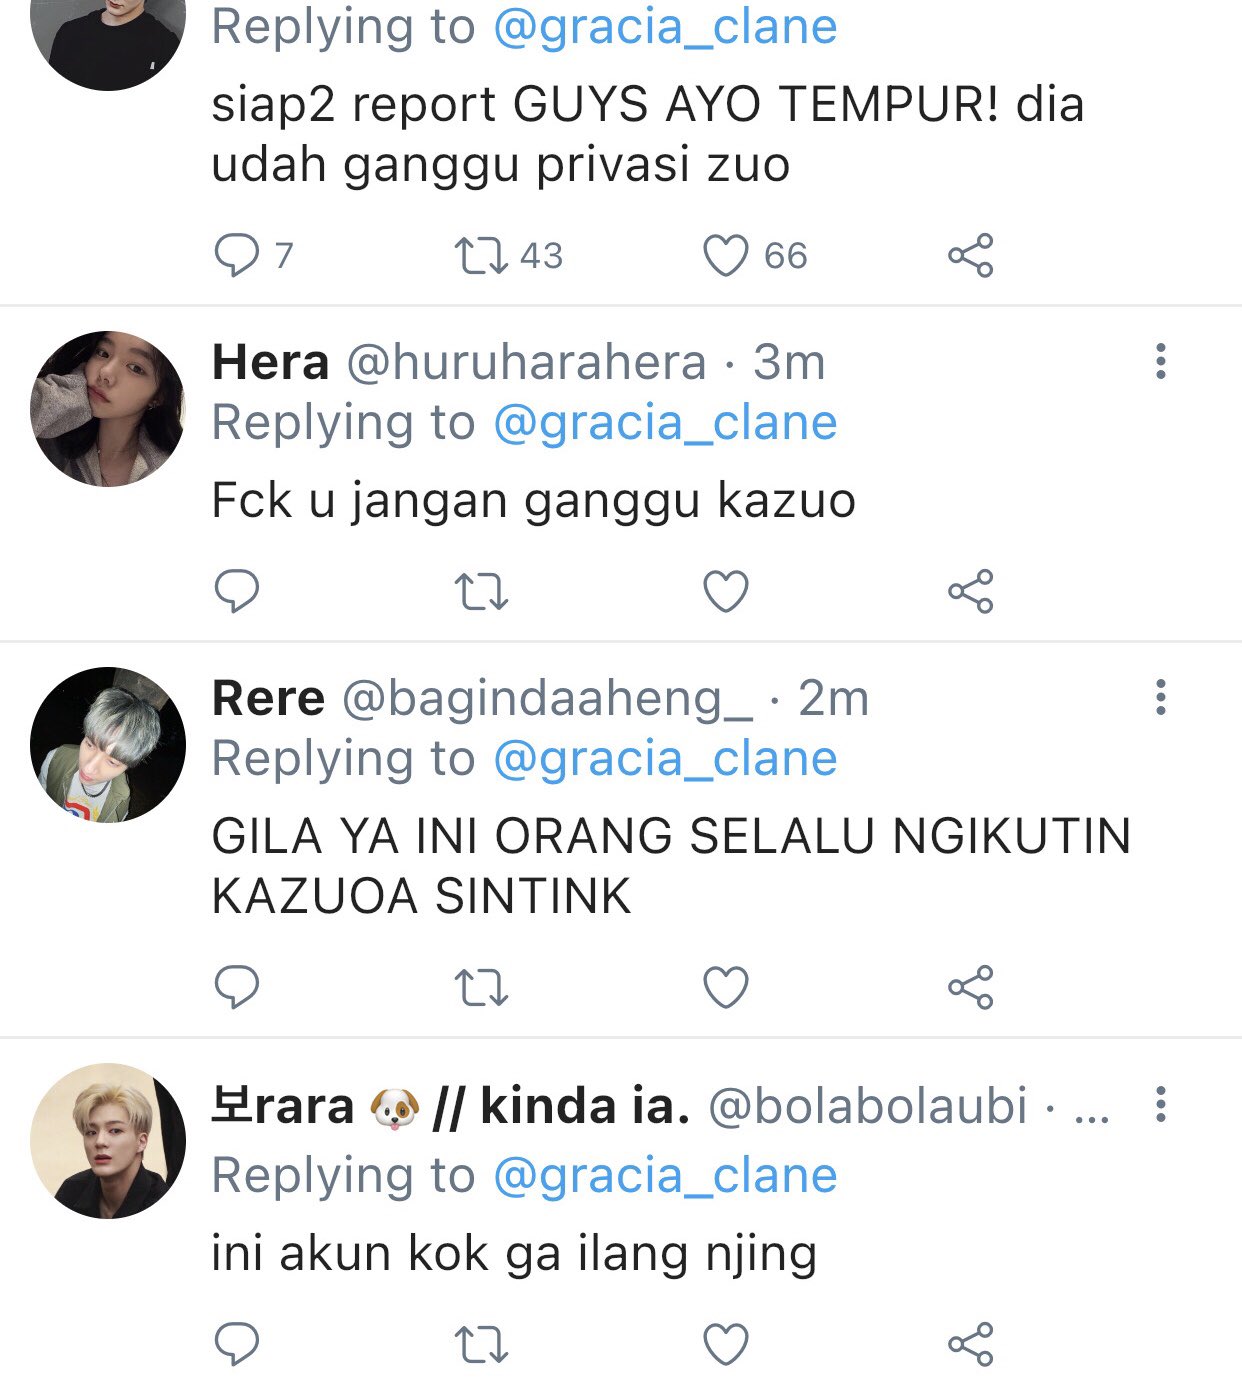Share Rere's tweet

click(970, 987)
